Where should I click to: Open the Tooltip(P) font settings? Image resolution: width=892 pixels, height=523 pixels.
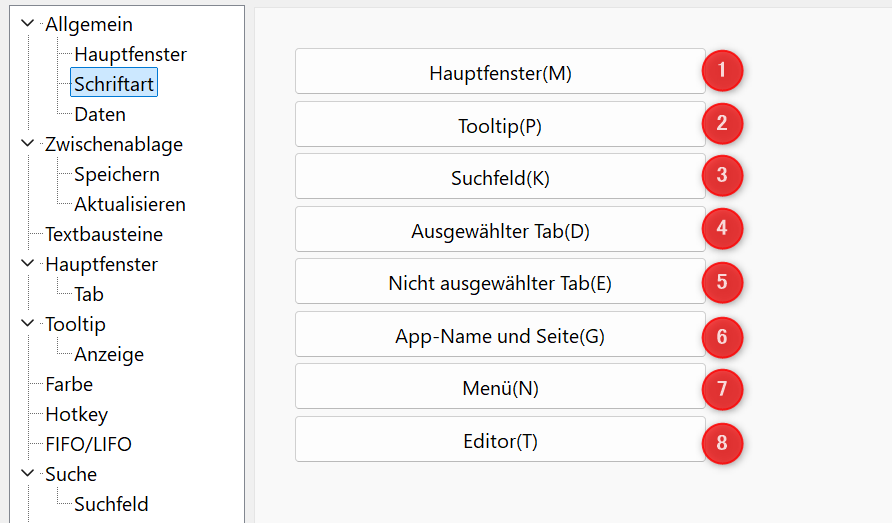click(500, 124)
